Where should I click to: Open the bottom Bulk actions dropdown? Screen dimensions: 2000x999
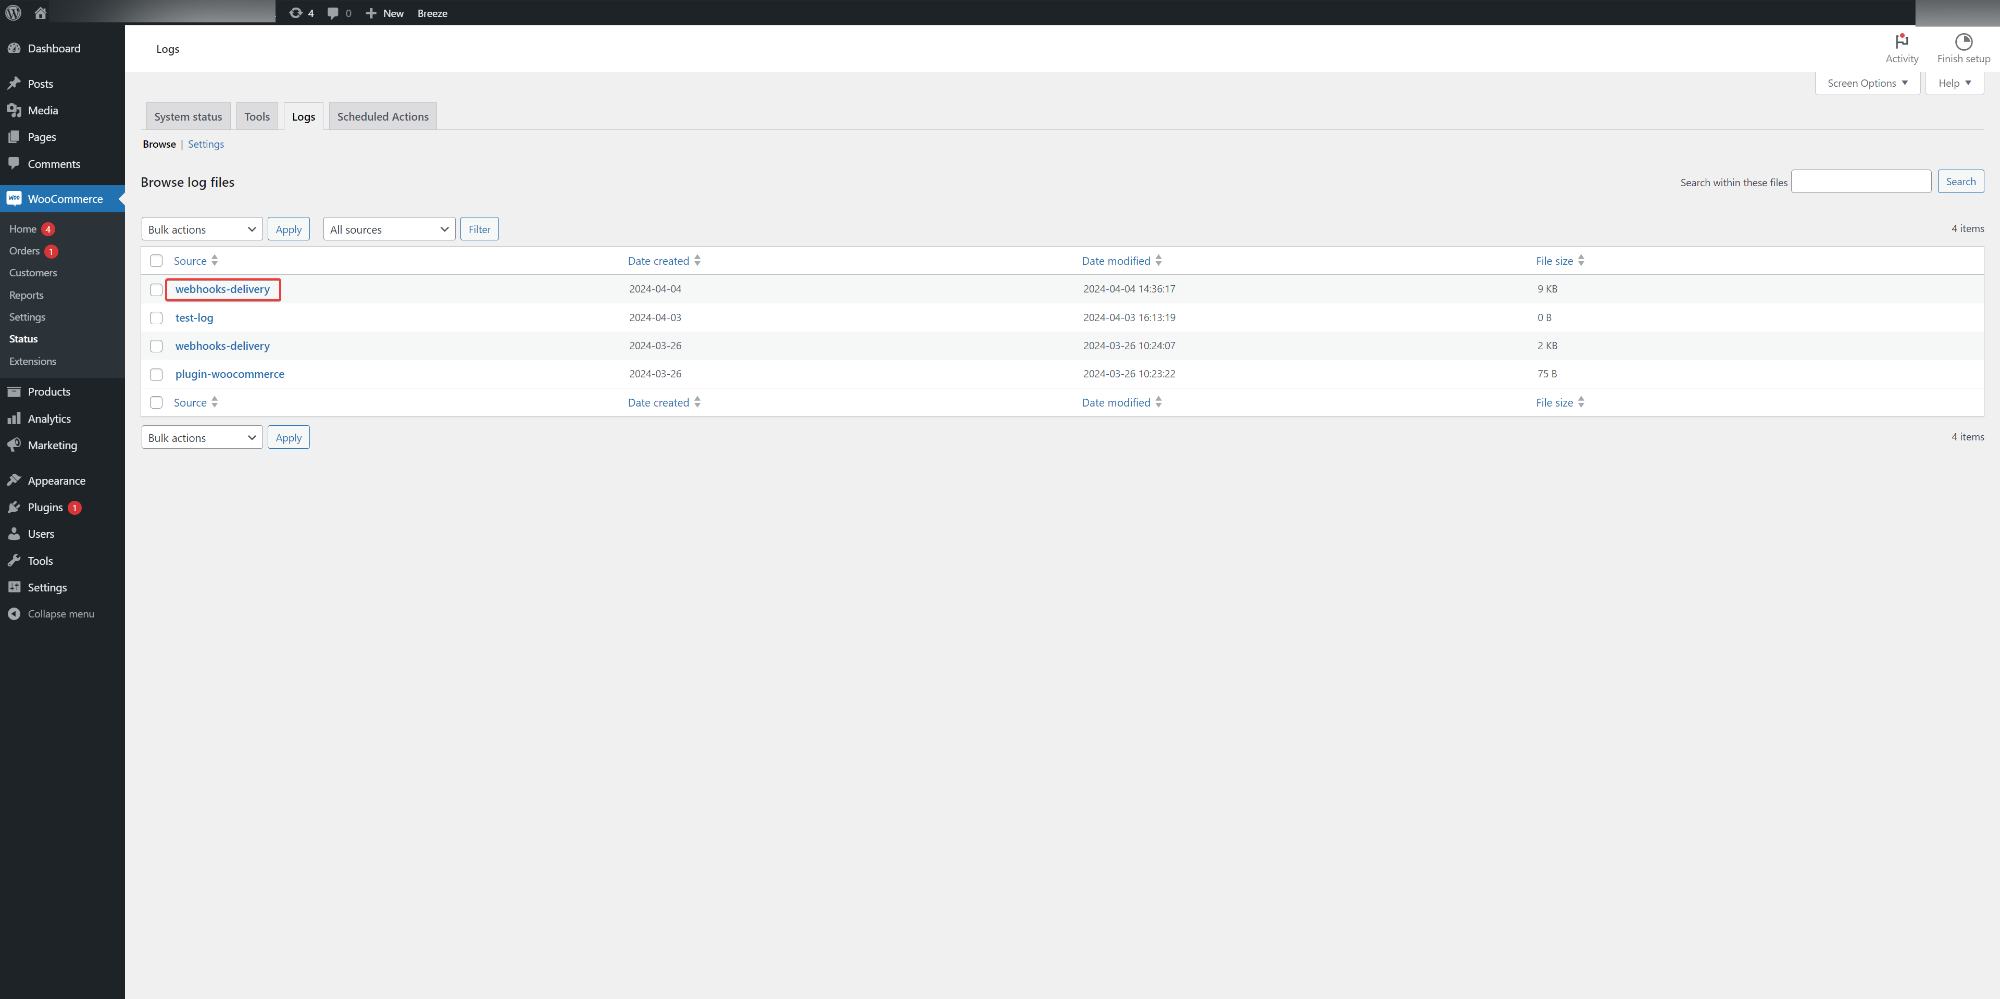tap(202, 437)
